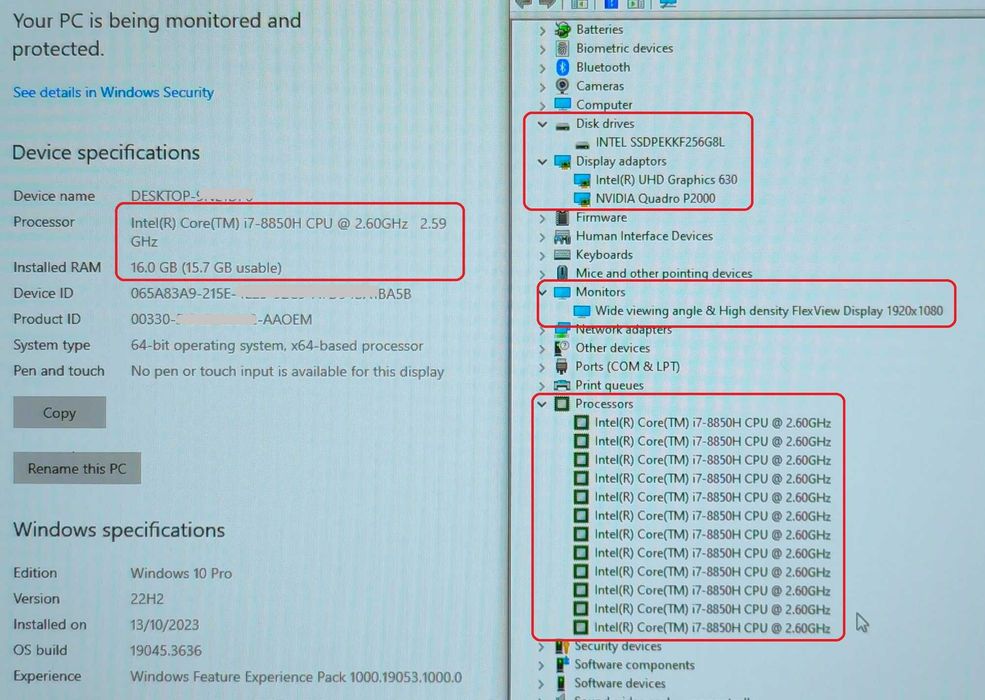The width and height of the screenshot is (985, 700).
Task: Select the Computer tree label
Action: point(604,105)
